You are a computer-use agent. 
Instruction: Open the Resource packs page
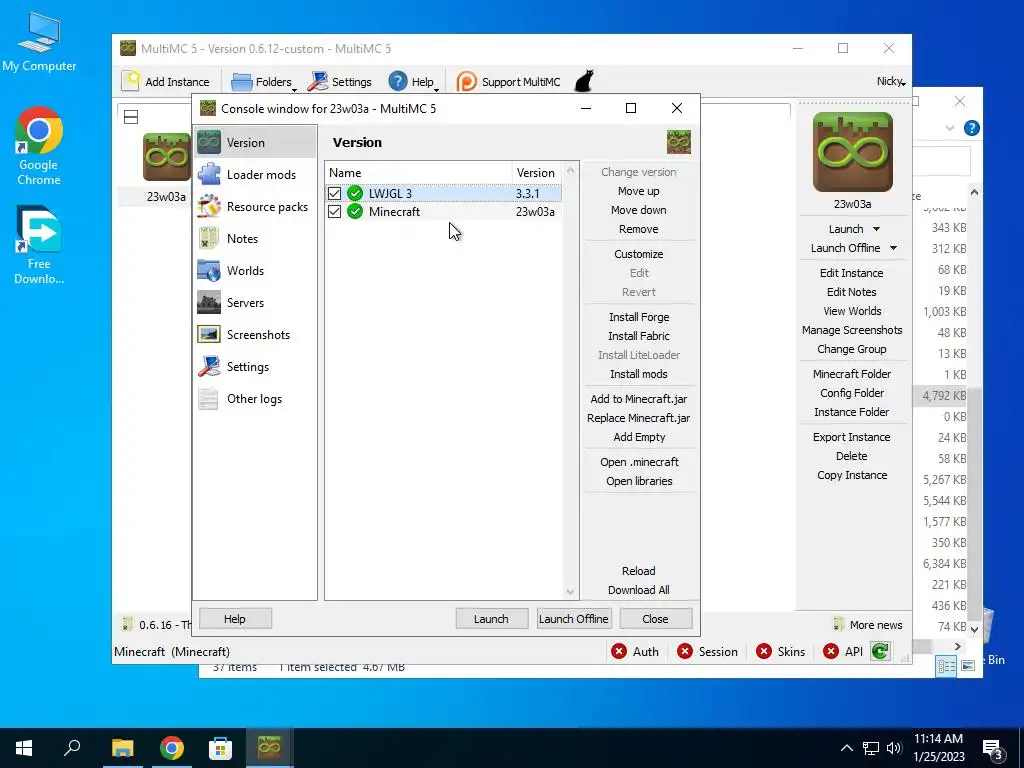point(255,206)
